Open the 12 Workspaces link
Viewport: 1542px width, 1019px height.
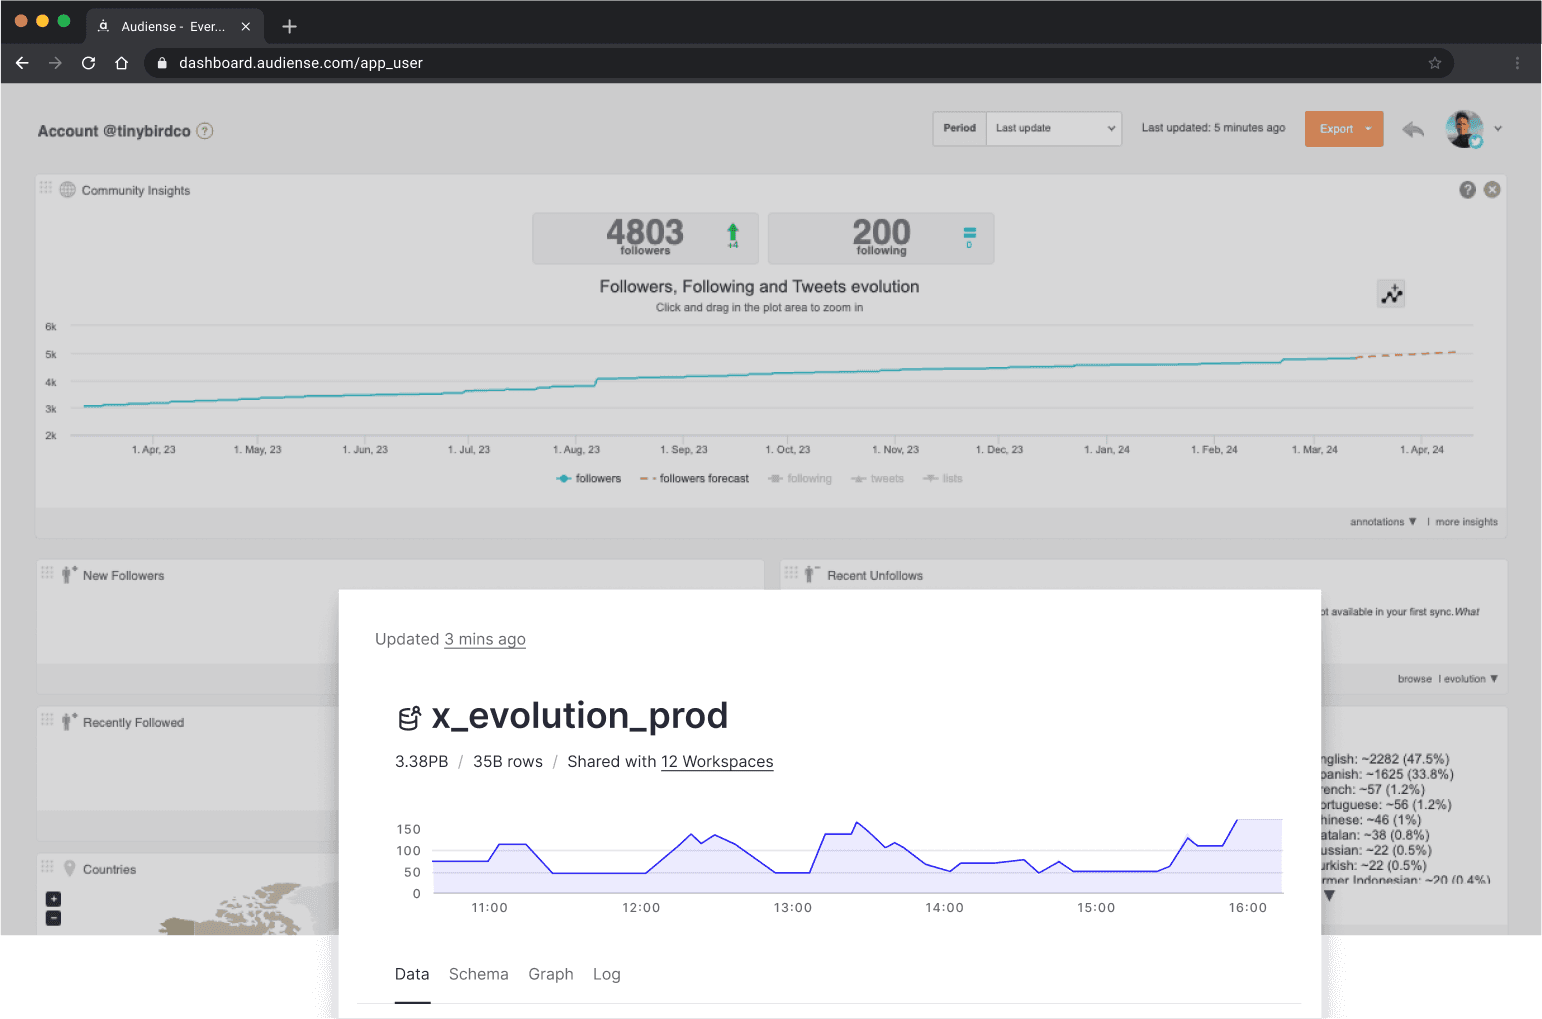717,761
